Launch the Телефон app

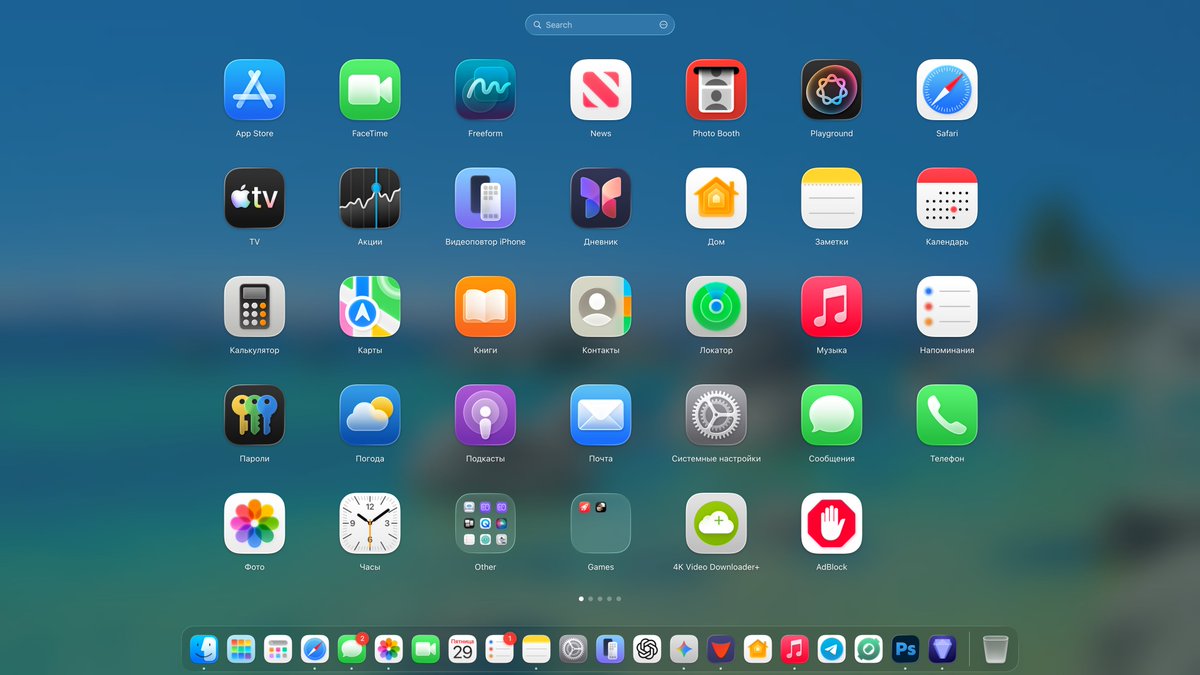click(x=947, y=415)
